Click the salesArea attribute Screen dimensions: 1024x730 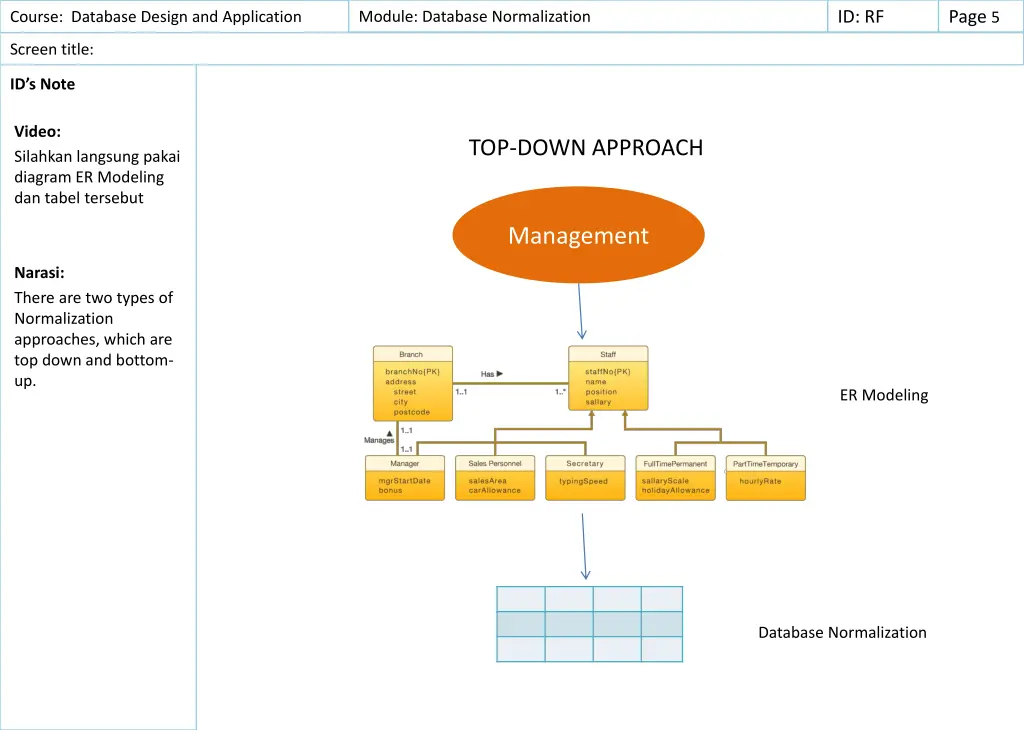click(x=487, y=481)
